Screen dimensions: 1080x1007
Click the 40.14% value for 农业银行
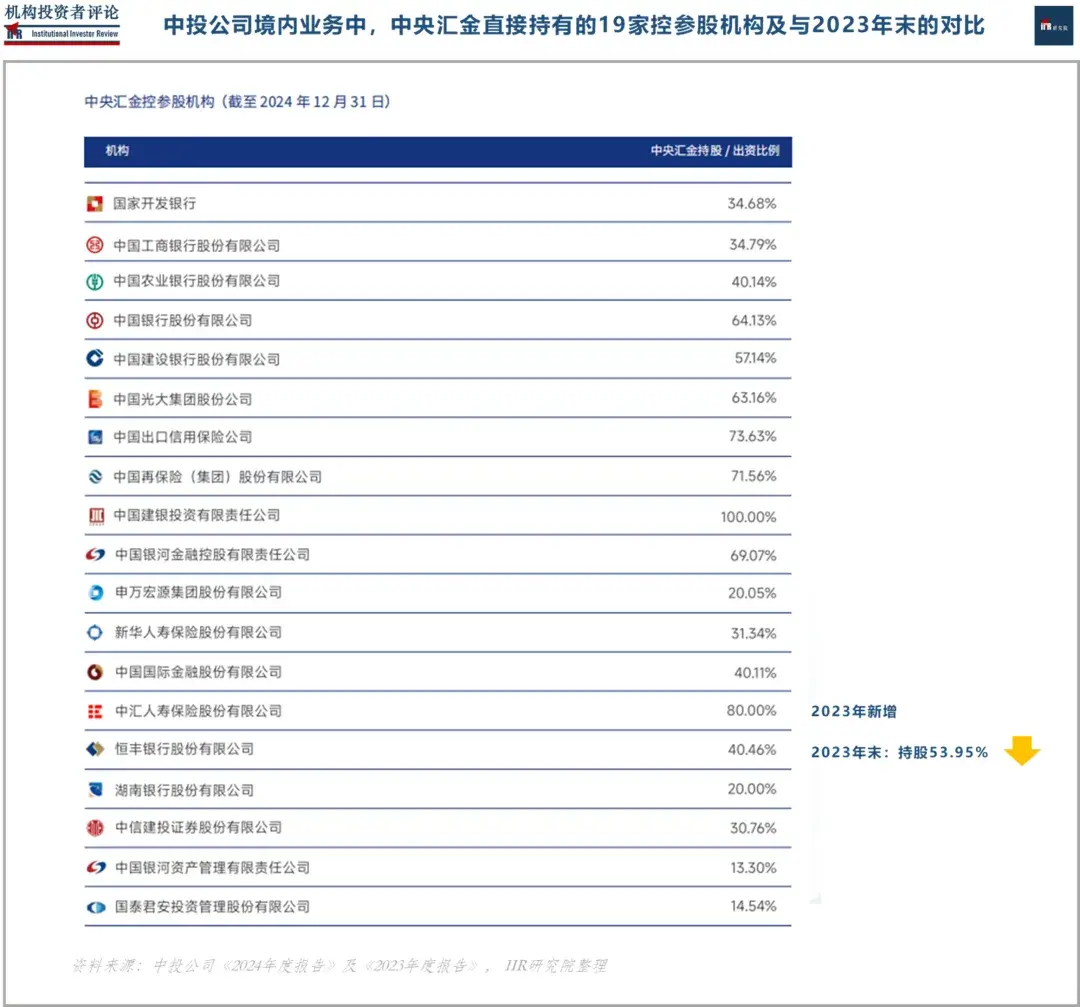(x=754, y=282)
